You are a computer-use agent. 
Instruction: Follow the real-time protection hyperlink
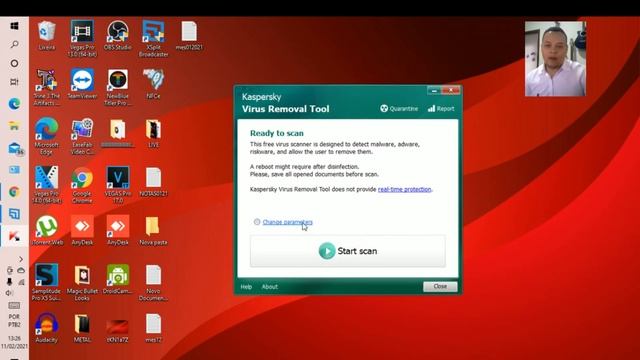click(404, 189)
